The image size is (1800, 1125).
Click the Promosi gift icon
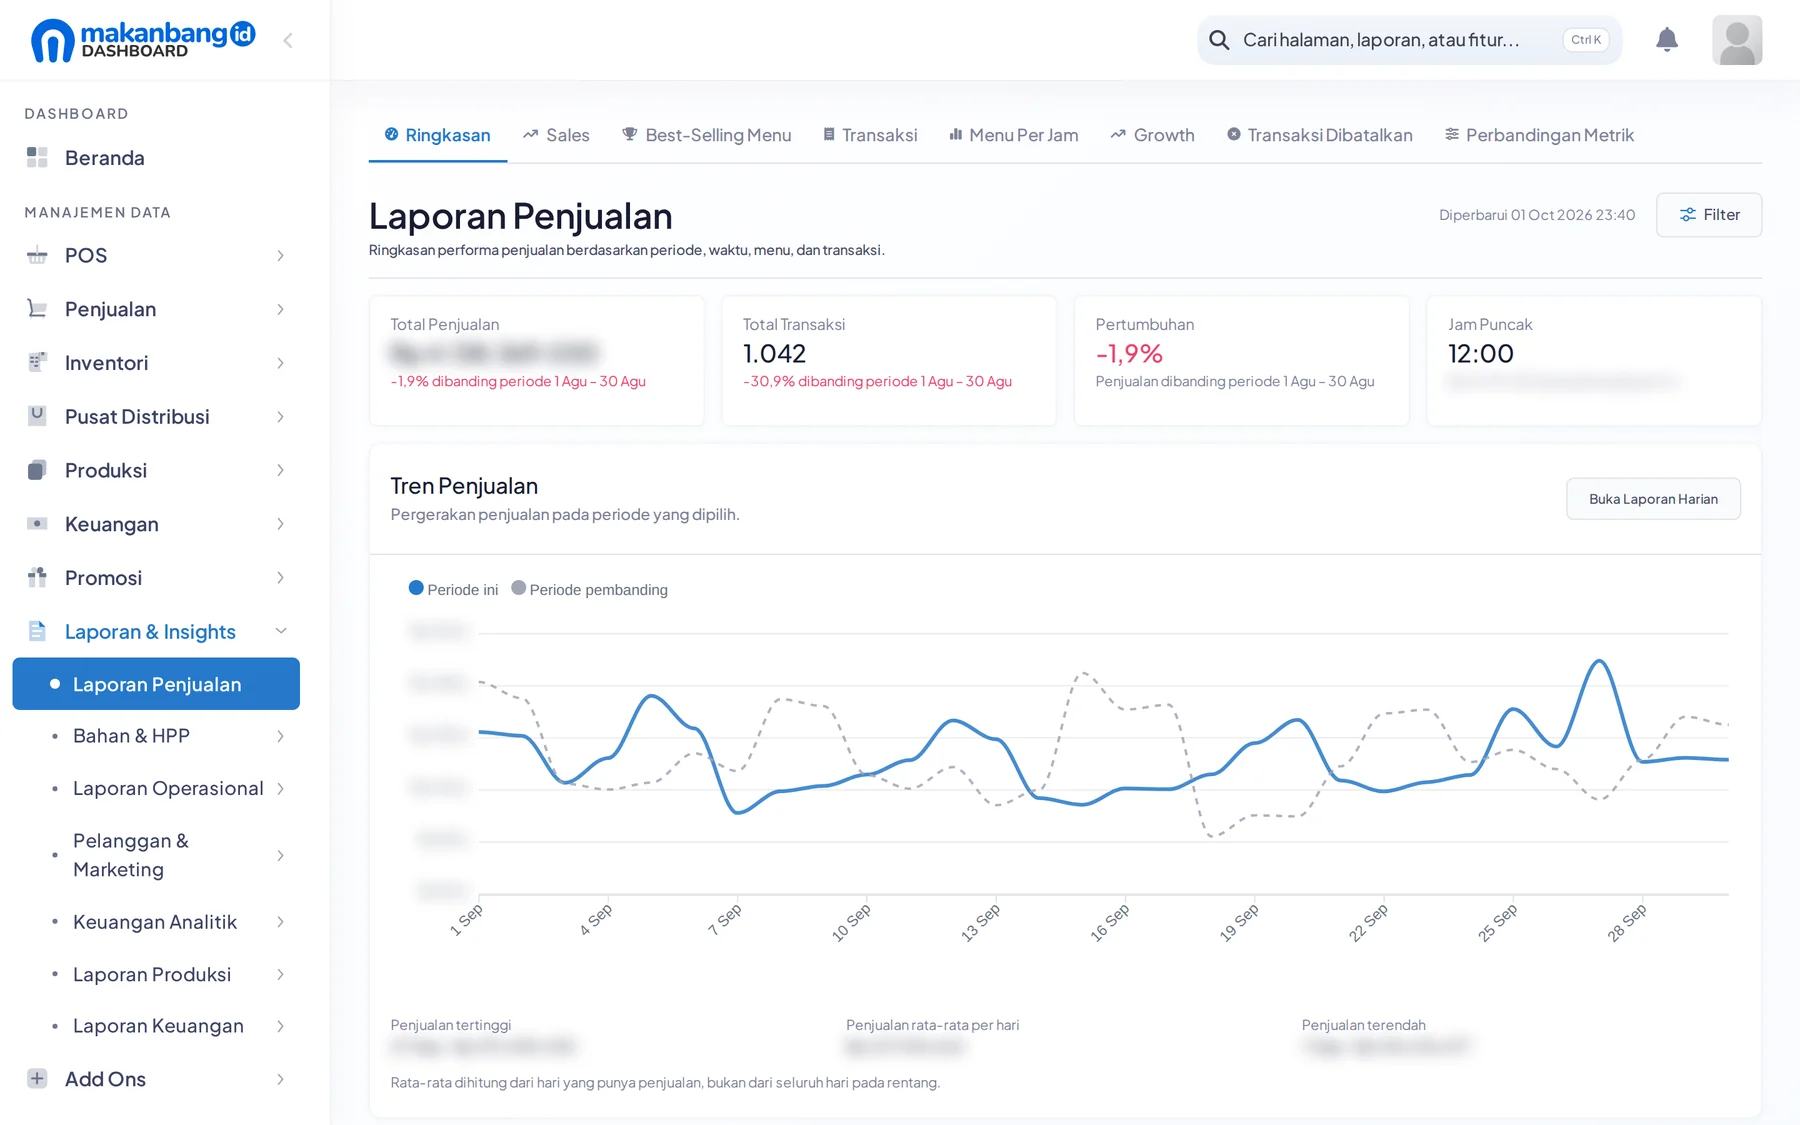tap(37, 577)
